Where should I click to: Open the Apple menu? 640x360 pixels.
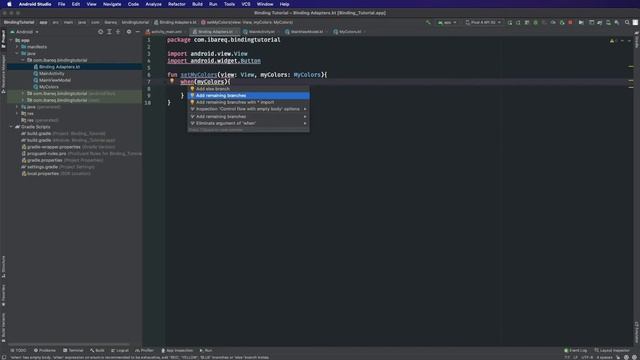pos(9,4)
